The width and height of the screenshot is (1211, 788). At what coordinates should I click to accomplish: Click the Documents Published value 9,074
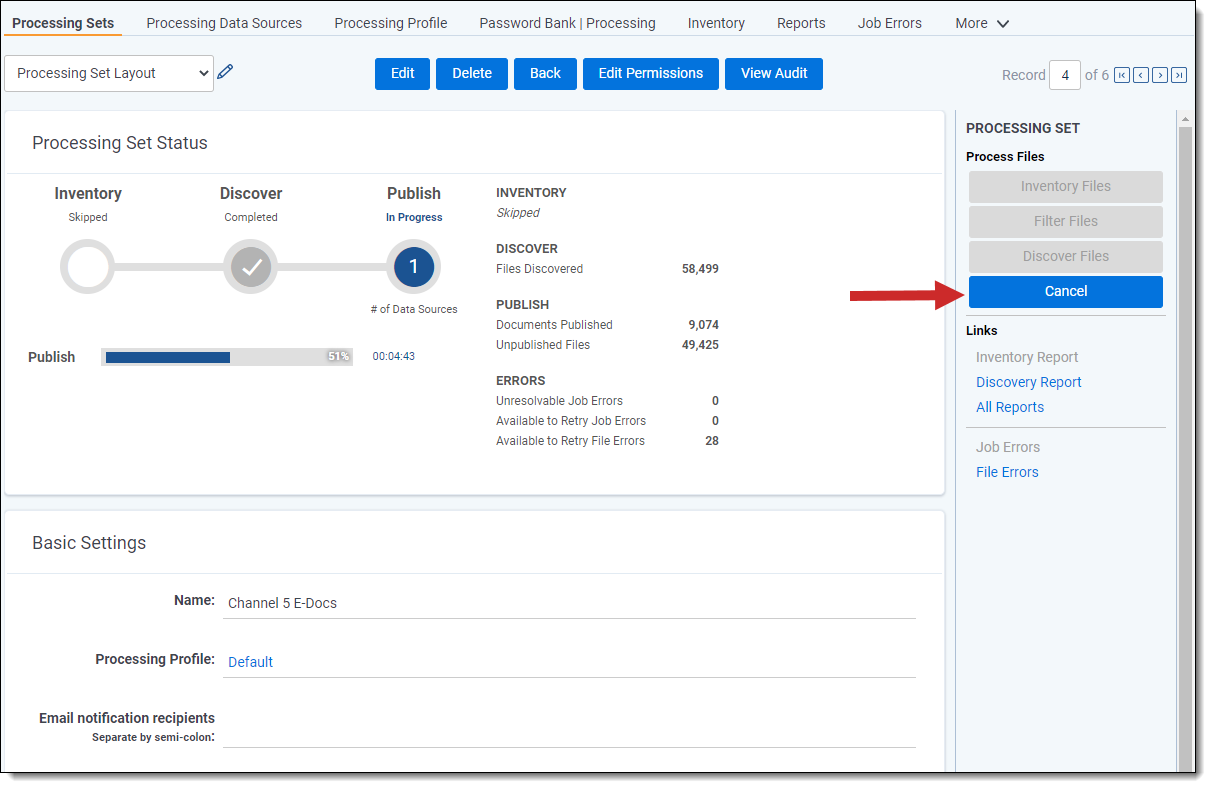pos(703,325)
